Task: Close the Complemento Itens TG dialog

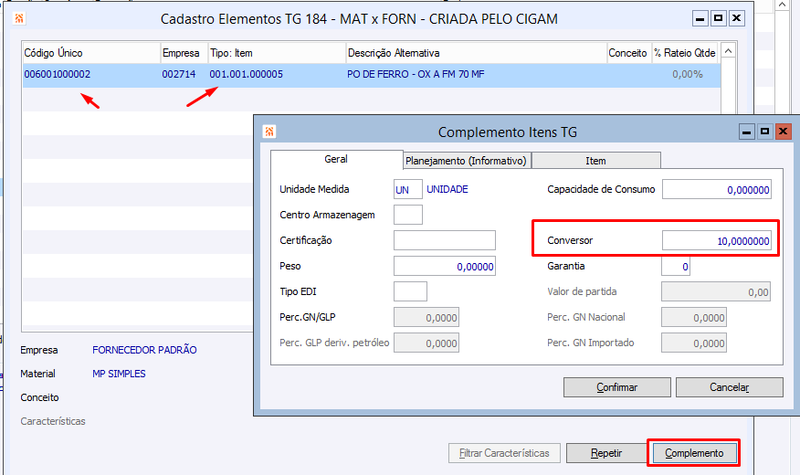Action: [783, 132]
